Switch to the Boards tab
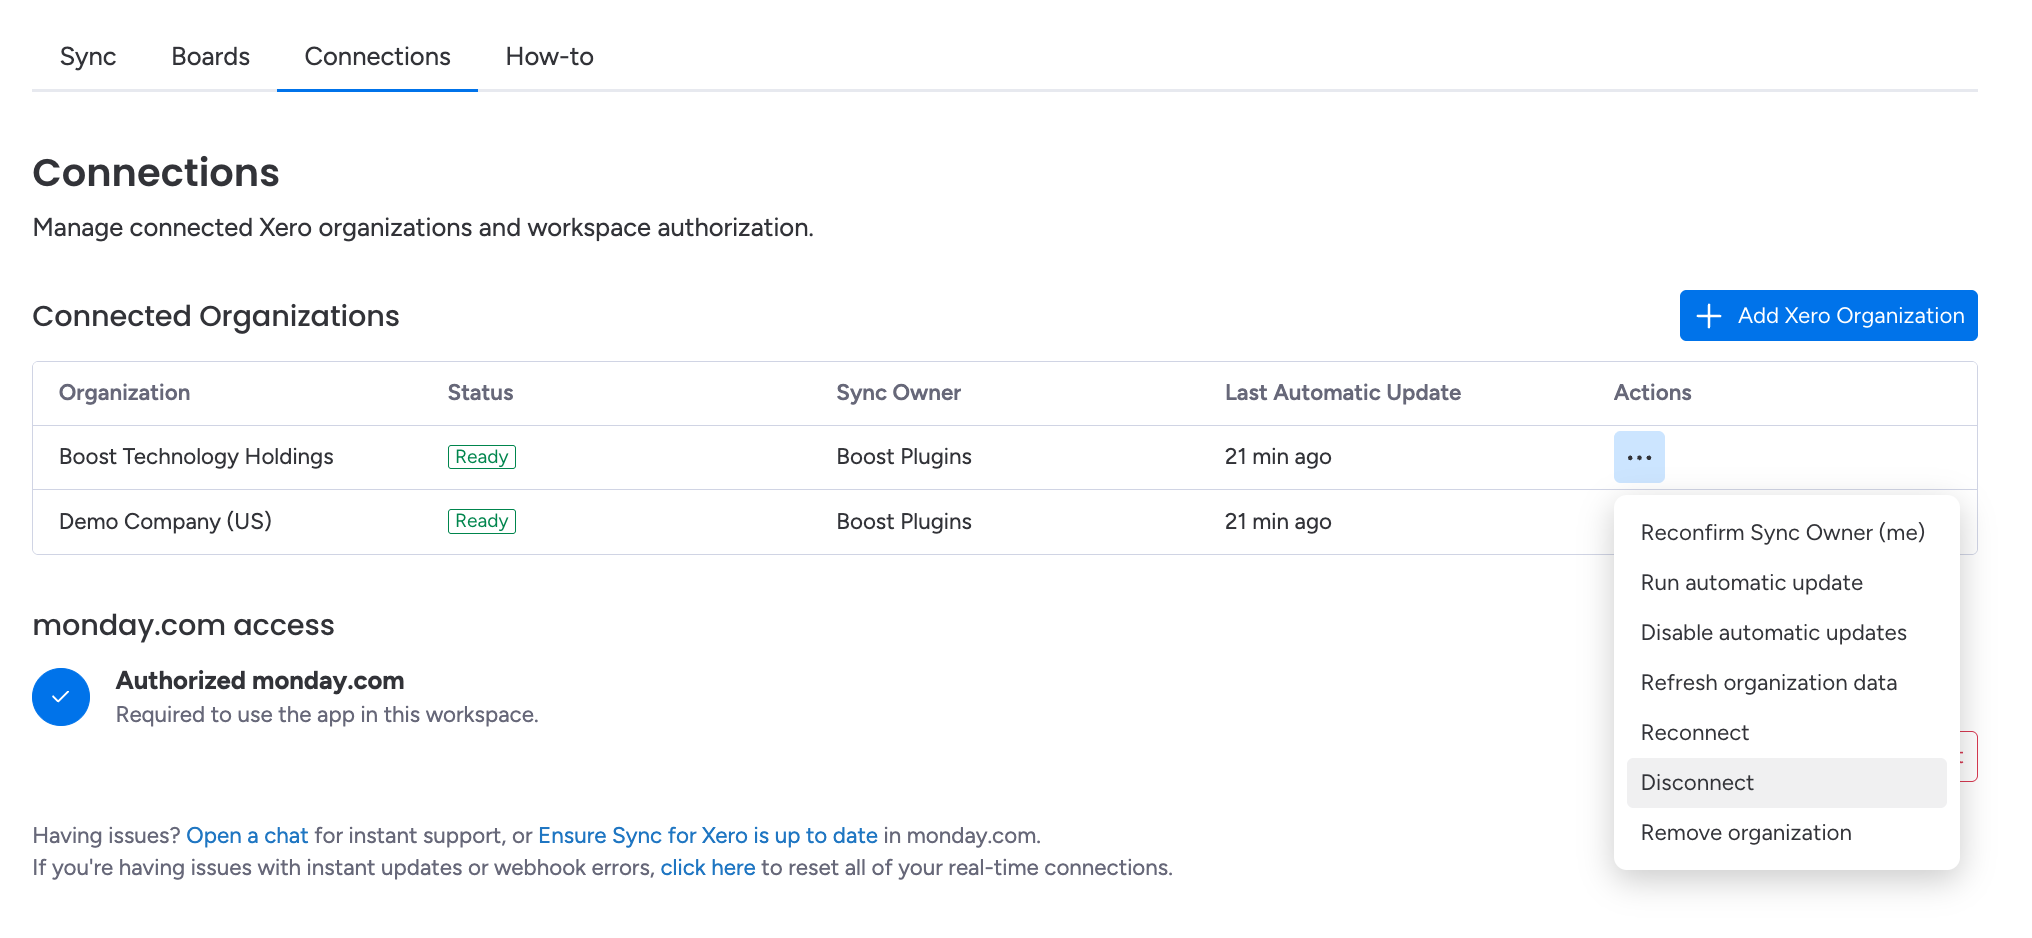2032x938 pixels. [210, 57]
